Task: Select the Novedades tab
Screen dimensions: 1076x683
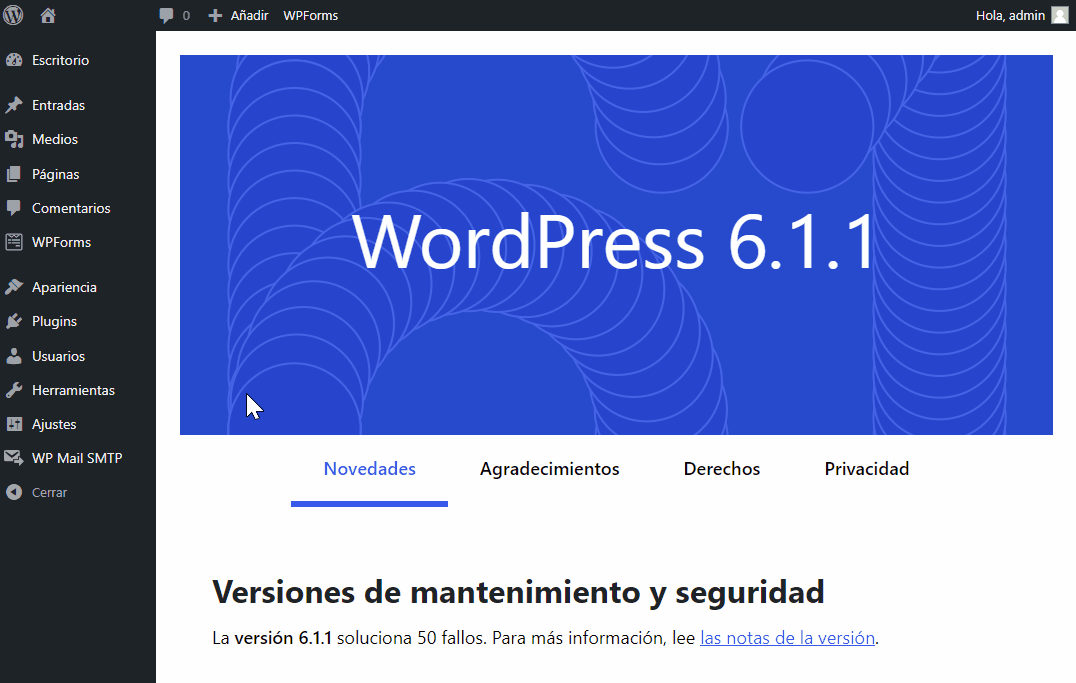Action: [369, 469]
